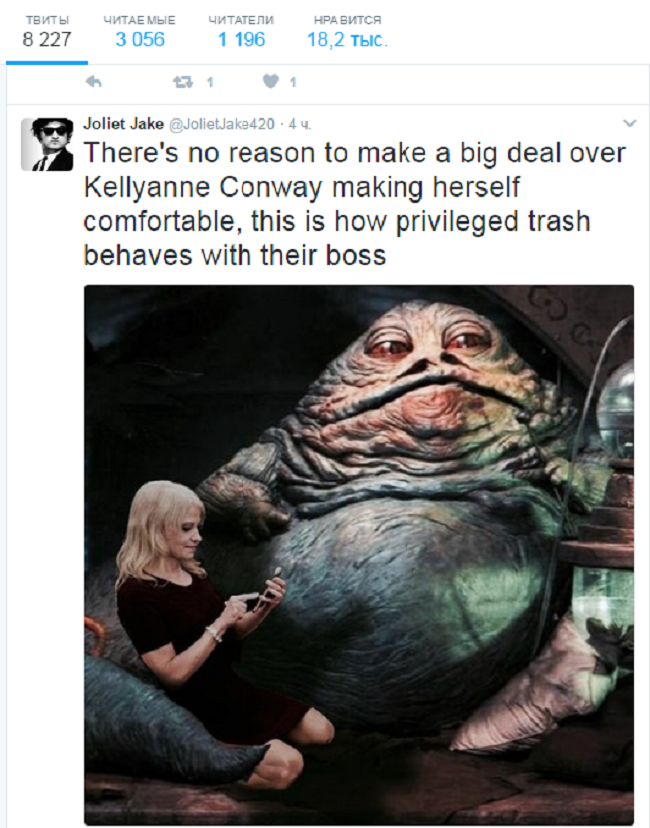
Task: Click the @JolietJake420 handle
Action: pyautogui.click(x=222, y=124)
